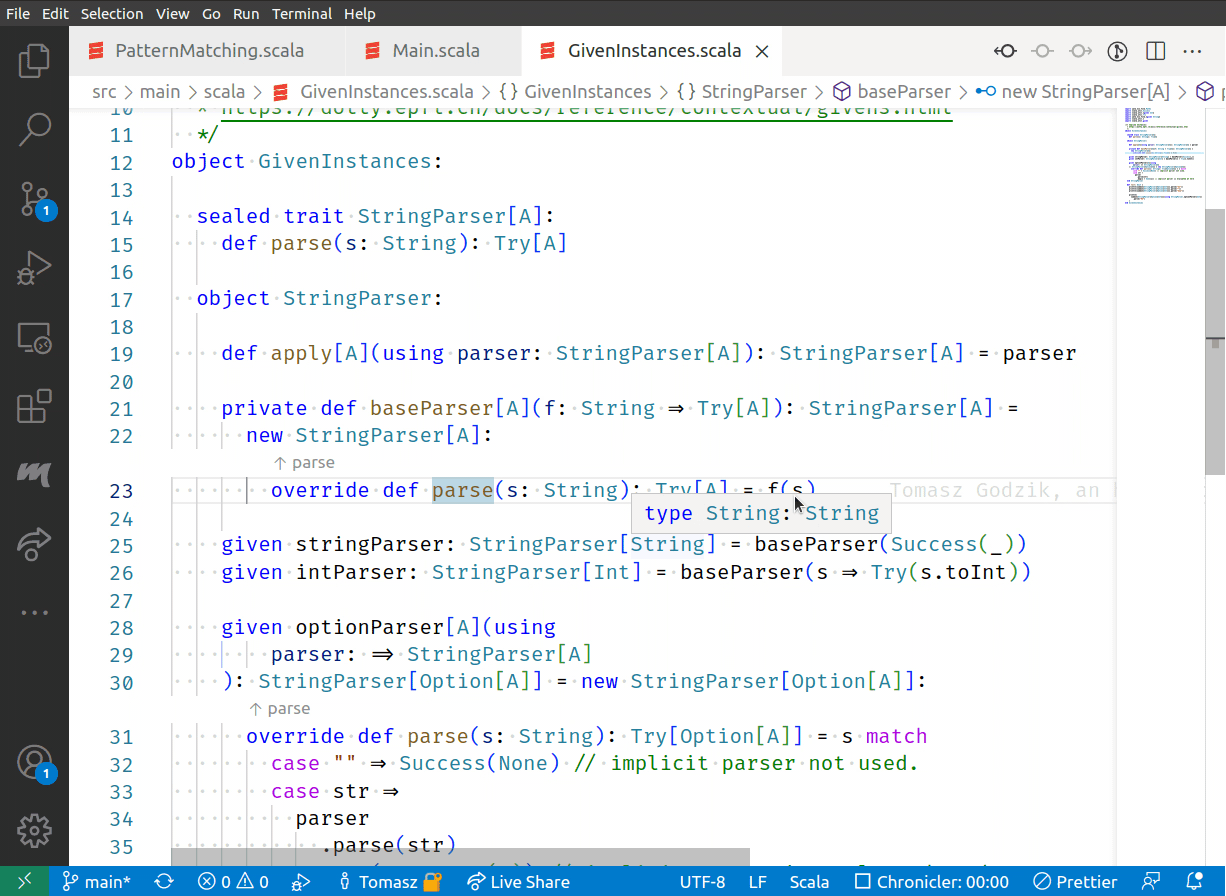Open the Explorer view in activity bar
The height and width of the screenshot is (896, 1226).
[x=34, y=60]
